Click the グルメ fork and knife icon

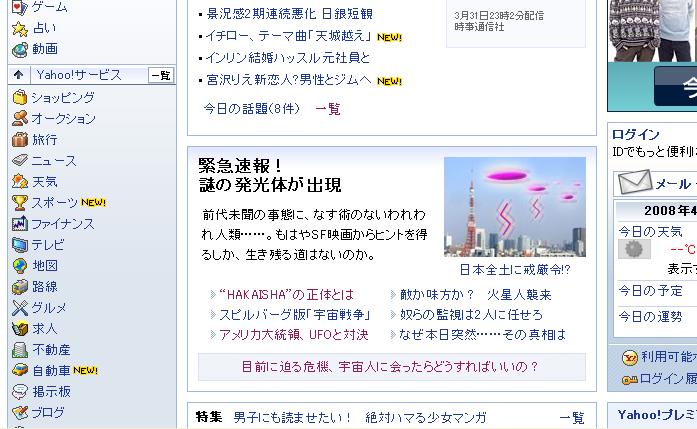20,308
